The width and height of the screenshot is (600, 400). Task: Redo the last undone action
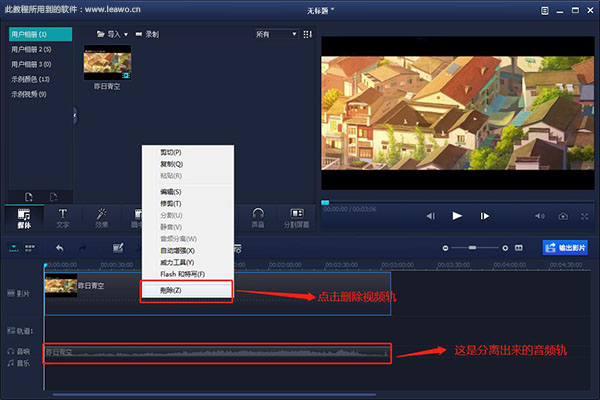pyautogui.click(x=83, y=248)
